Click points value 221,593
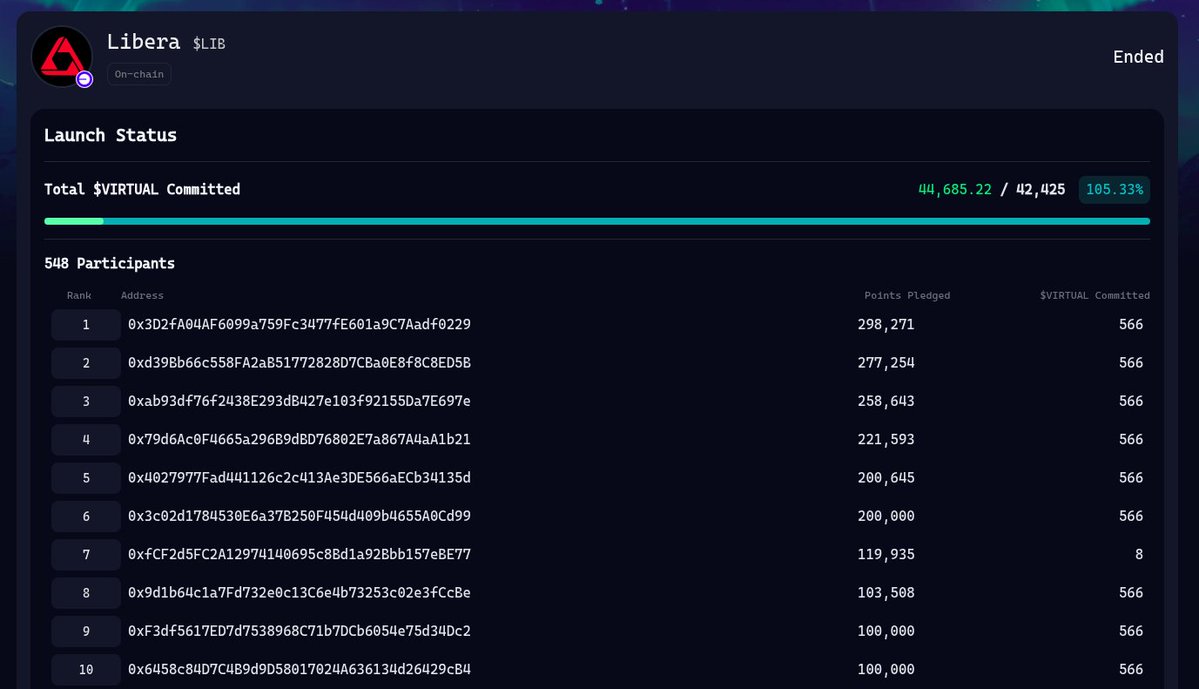Image resolution: width=1199 pixels, height=689 pixels. pos(885,440)
